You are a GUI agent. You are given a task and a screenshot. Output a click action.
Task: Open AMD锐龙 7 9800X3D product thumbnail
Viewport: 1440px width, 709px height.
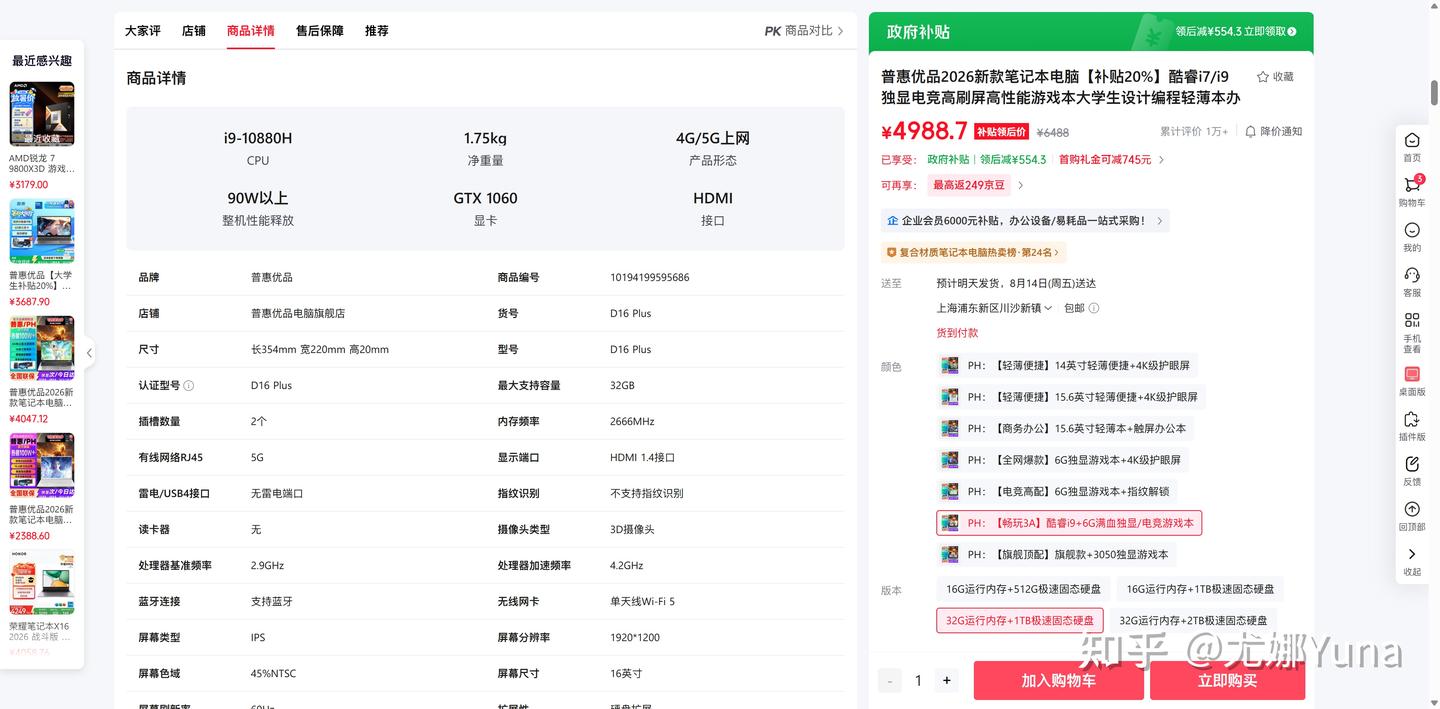click(42, 114)
